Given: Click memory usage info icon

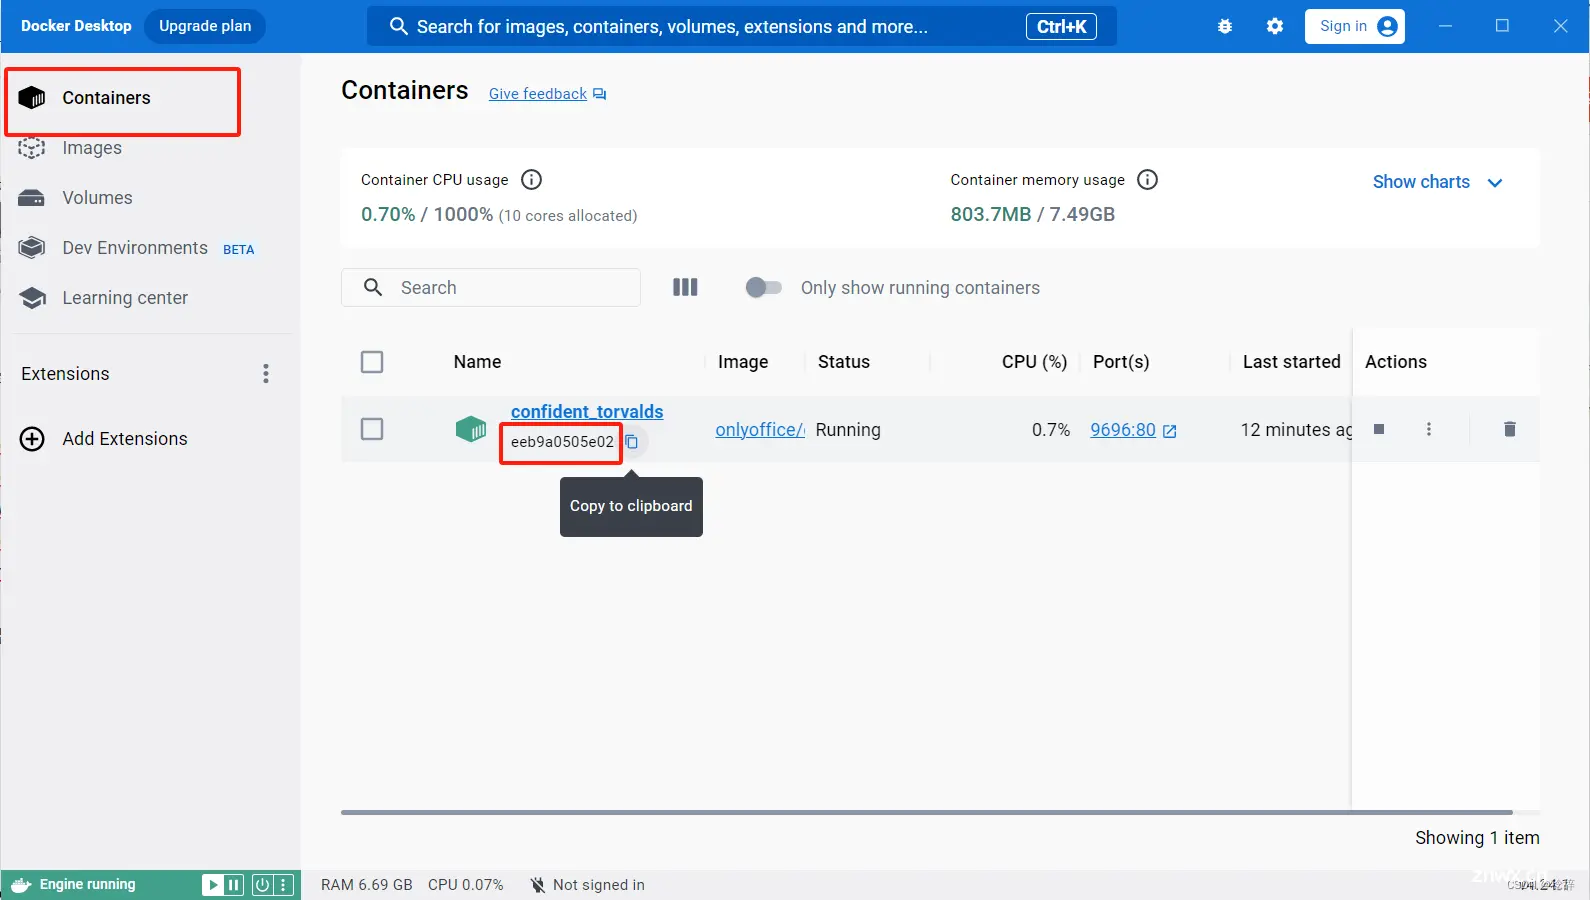Looking at the screenshot, I should (1148, 180).
